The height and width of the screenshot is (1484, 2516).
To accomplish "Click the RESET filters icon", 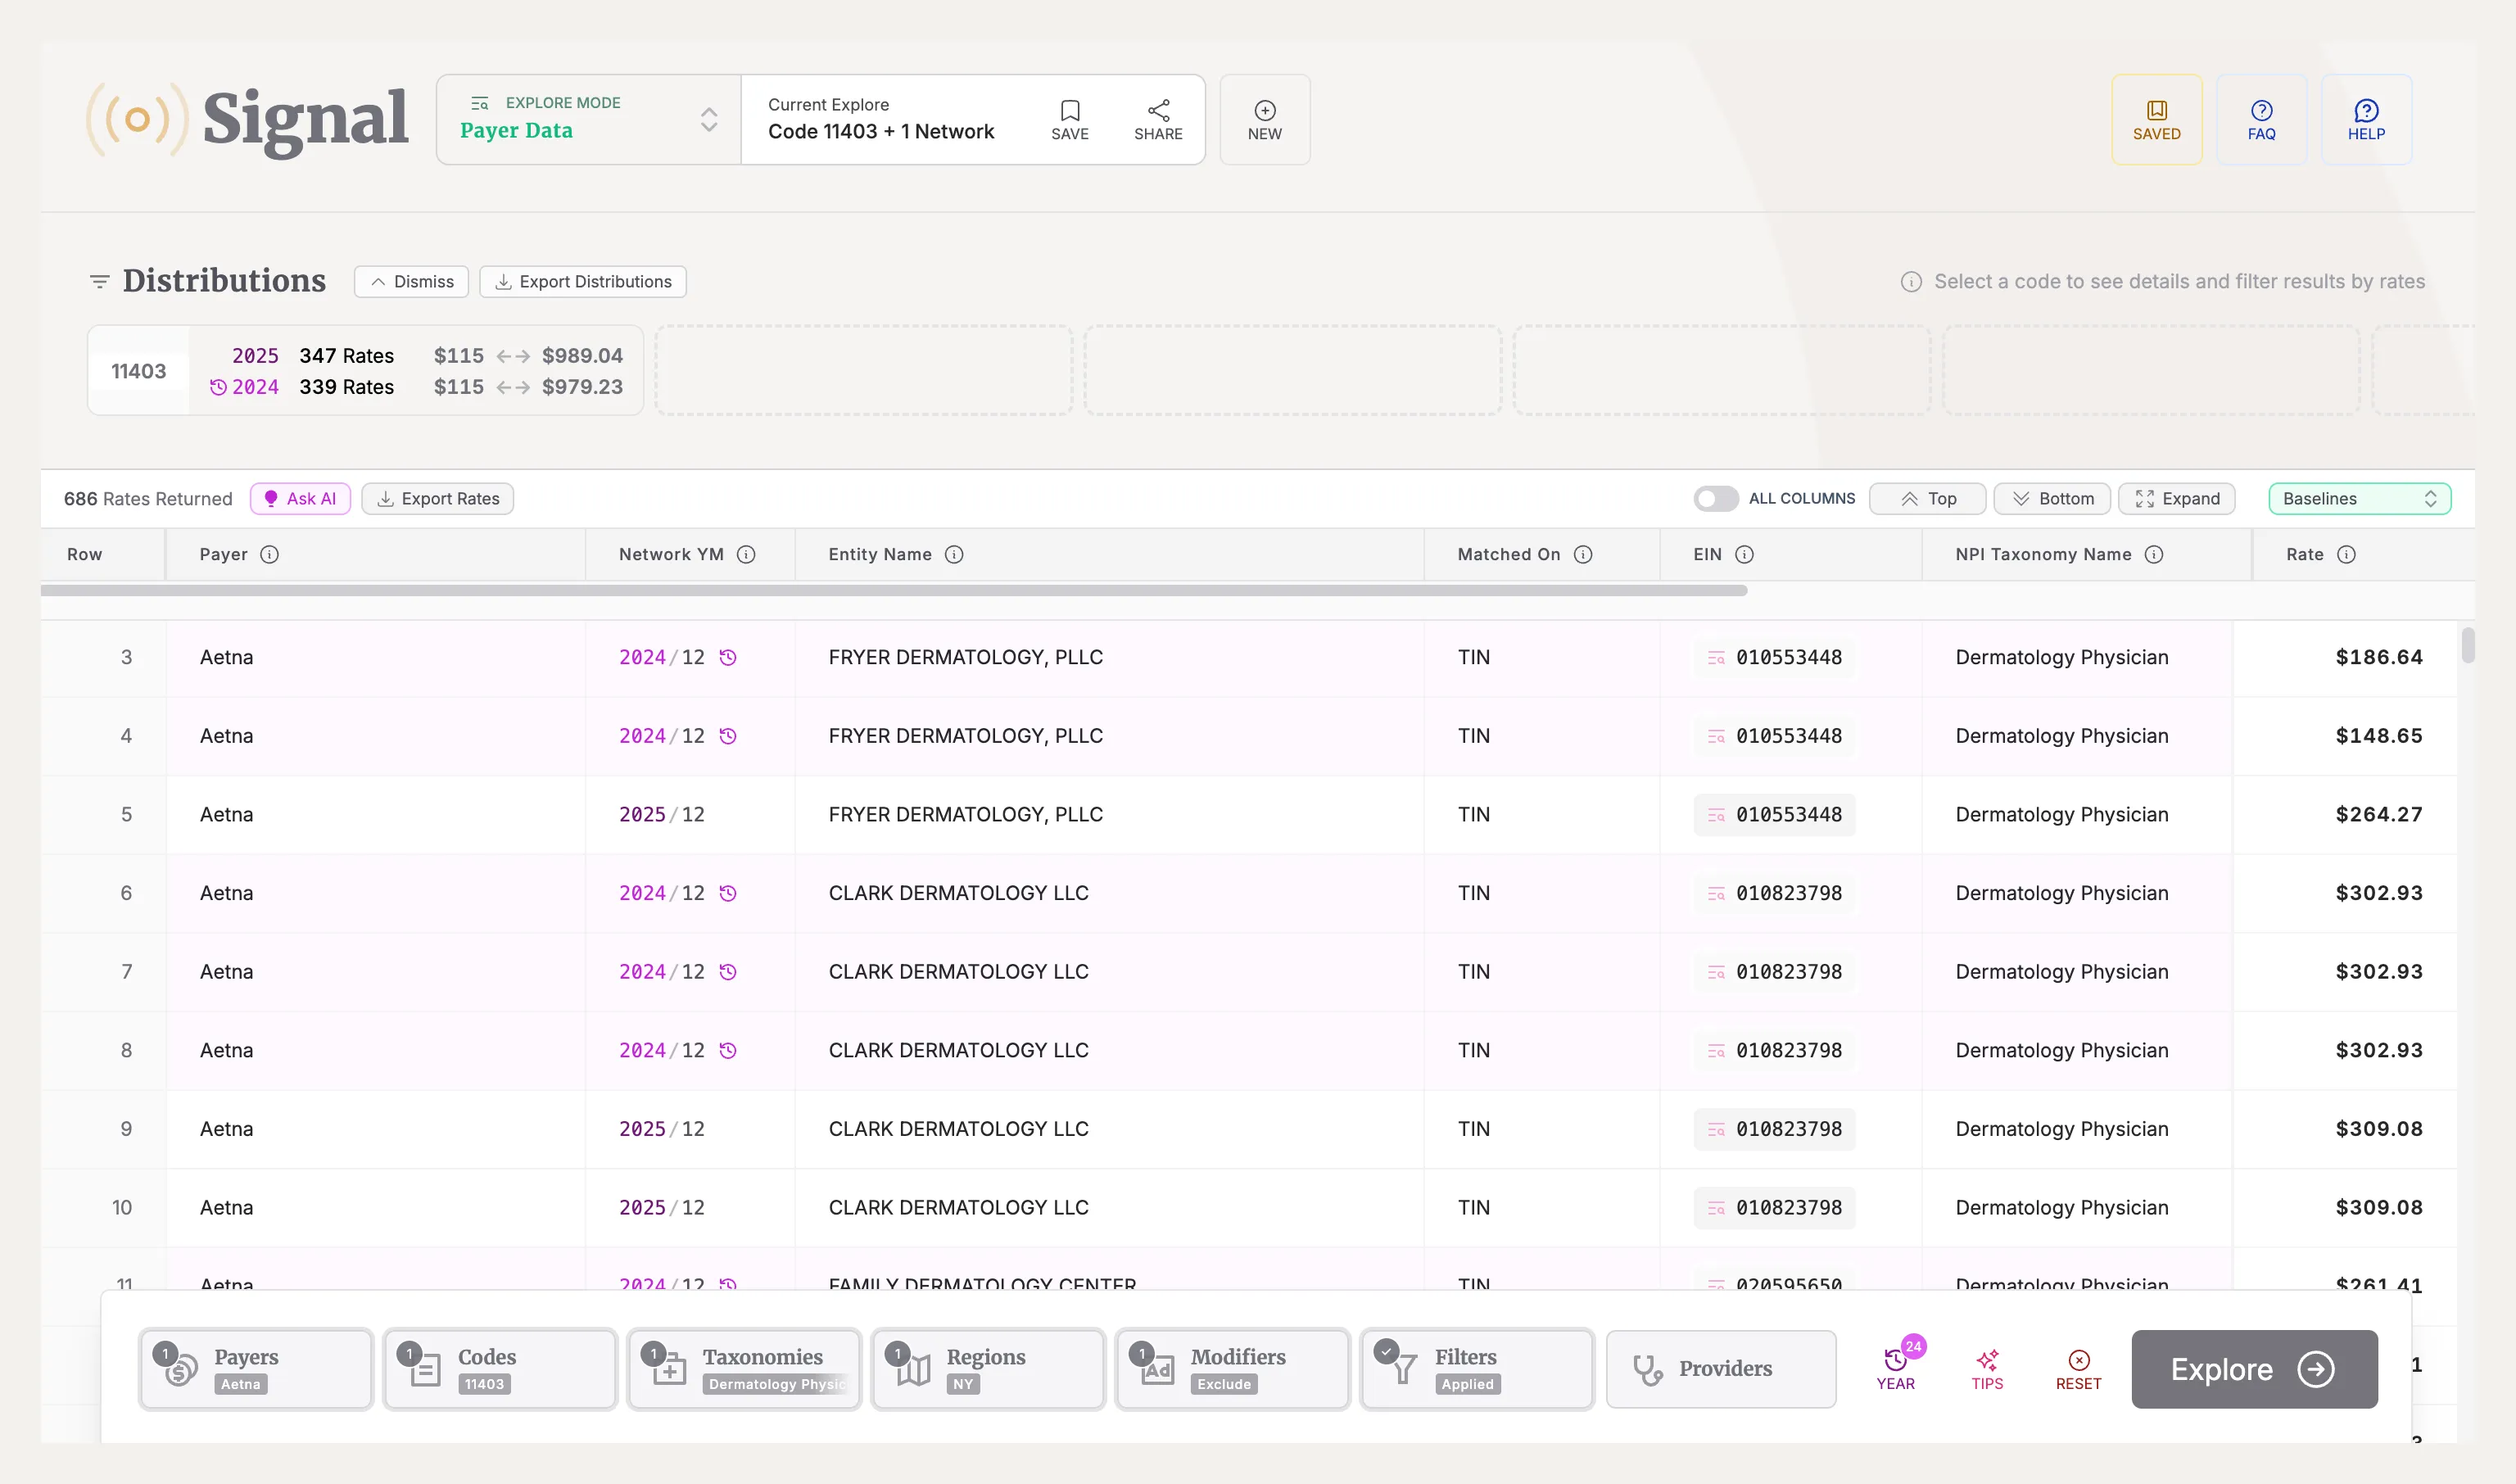I will [2077, 1360].
